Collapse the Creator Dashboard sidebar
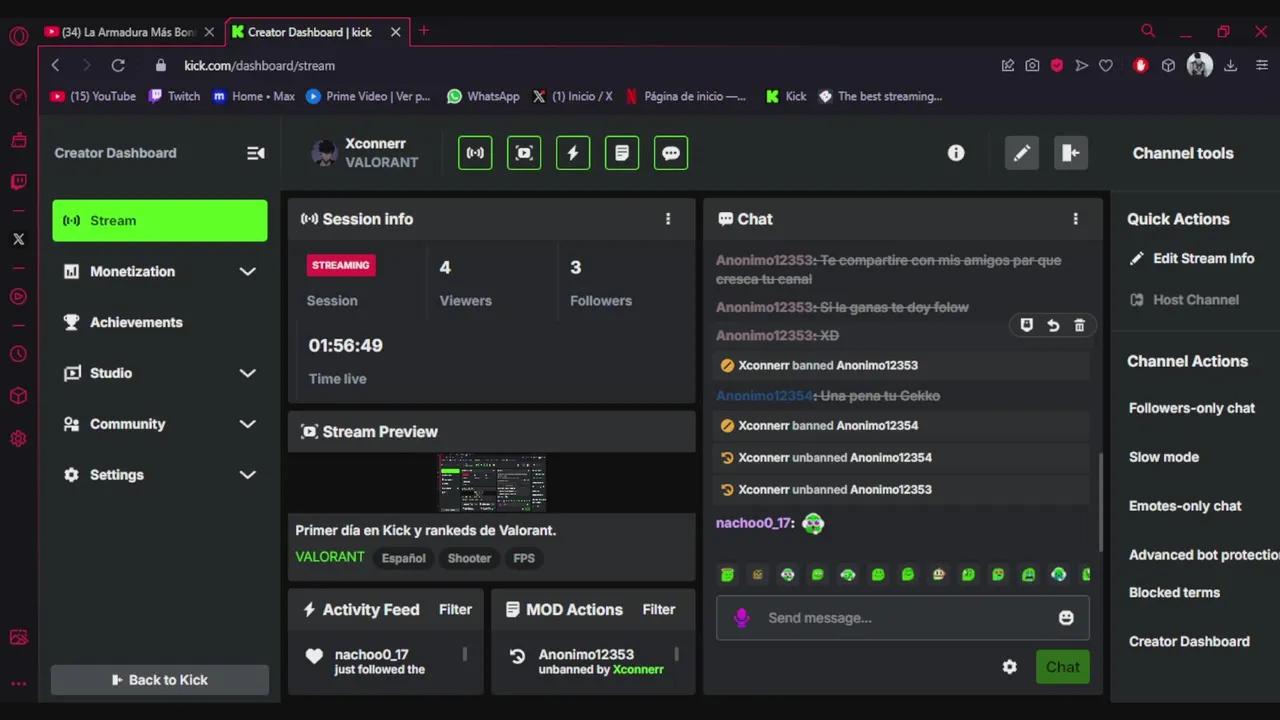Viewport: 1280px width, 720px height. tap(256, 153)
